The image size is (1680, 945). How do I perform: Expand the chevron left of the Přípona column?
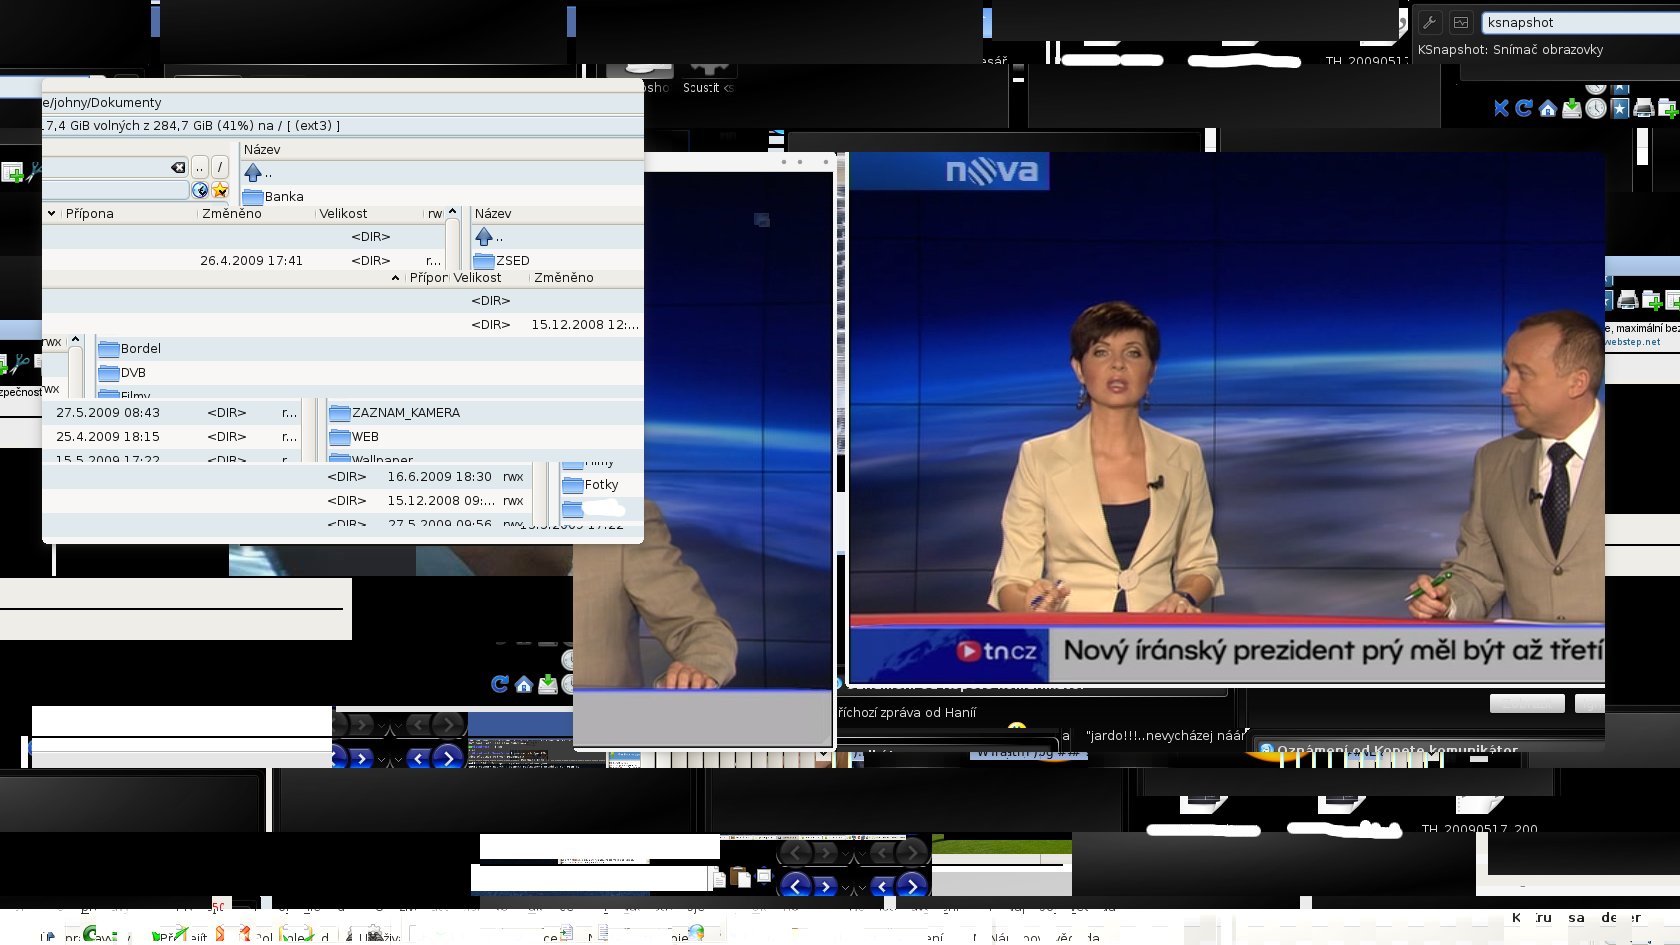(51, 213)
